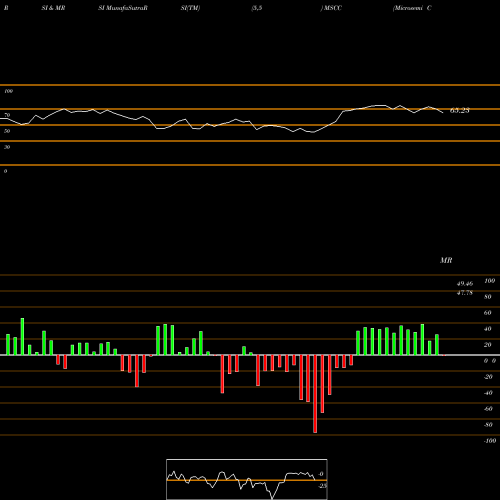The width and height of the screenshot is (500, 500).
Task: Click the RSI value 65.23 label
Action: [460, 110]
